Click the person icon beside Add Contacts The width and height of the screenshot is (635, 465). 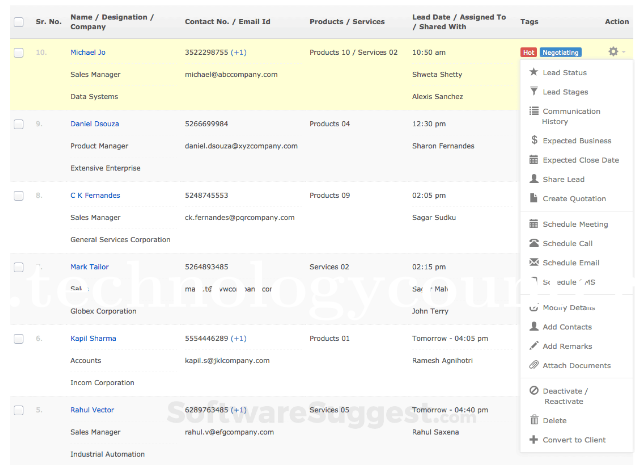pyautogui.click(x=534, y=326)
